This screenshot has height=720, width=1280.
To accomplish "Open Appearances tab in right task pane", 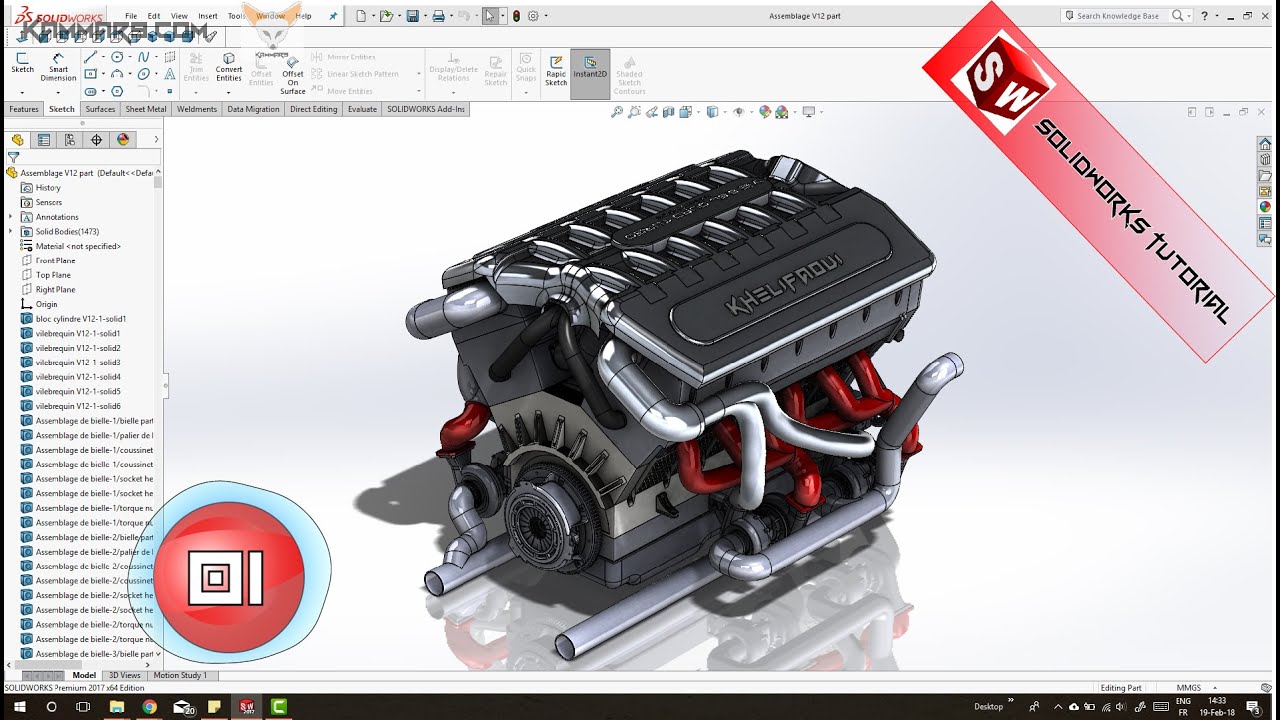I will click(1265, 207).
